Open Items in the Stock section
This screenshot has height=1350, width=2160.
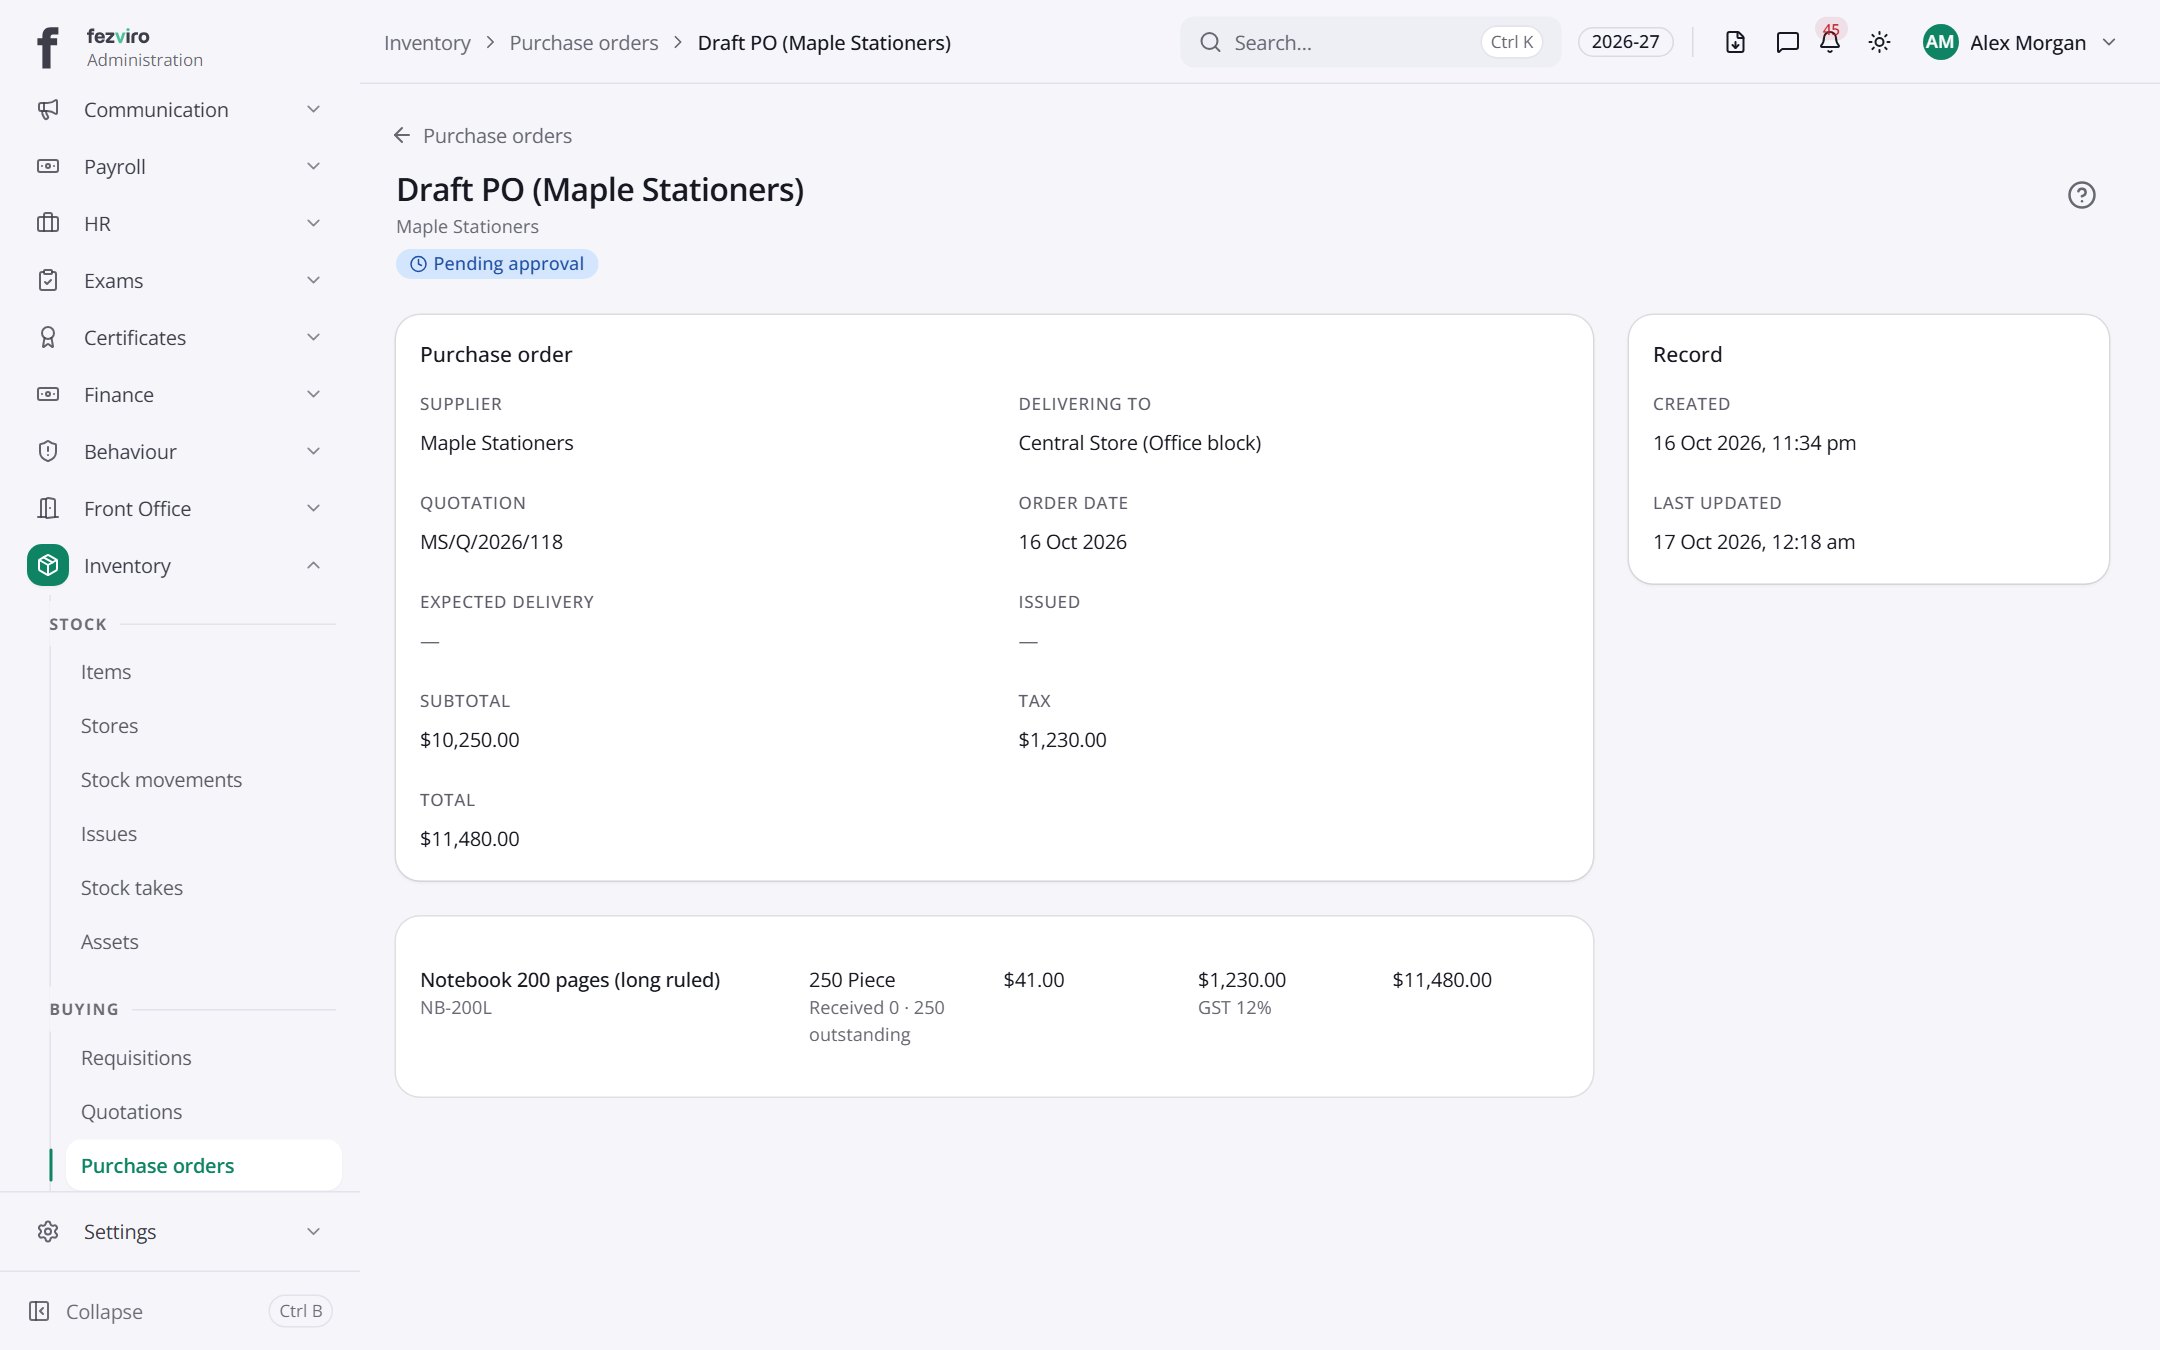106,672
